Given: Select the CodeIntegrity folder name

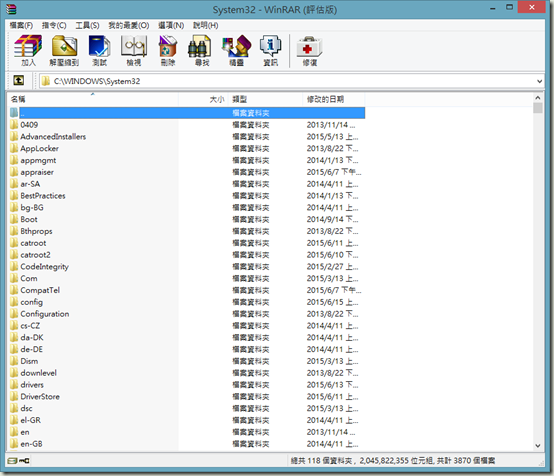Looking at the screenshot, I should (45, 266).
